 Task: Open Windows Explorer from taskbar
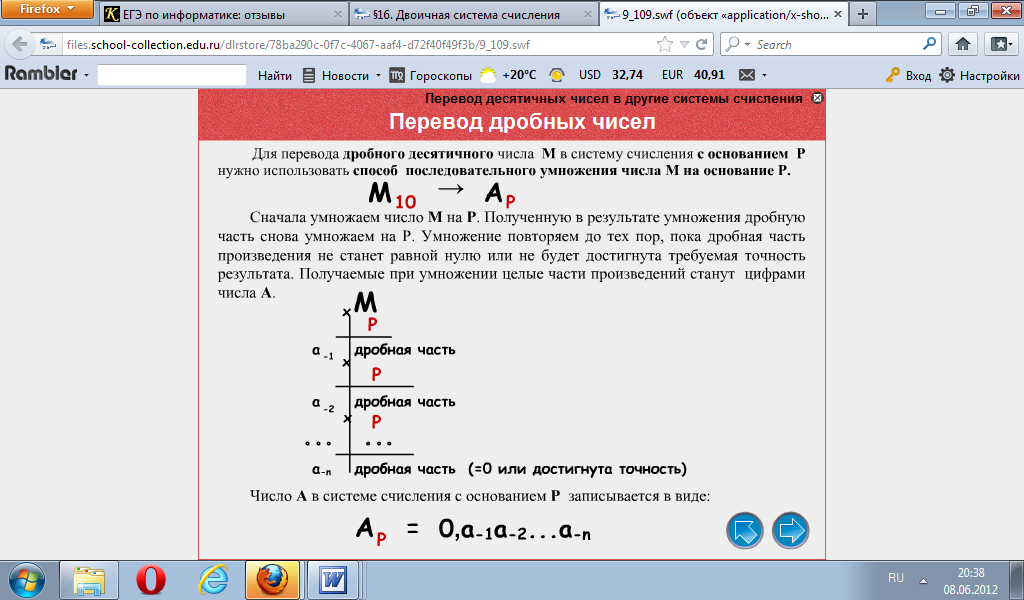[89, 580]
